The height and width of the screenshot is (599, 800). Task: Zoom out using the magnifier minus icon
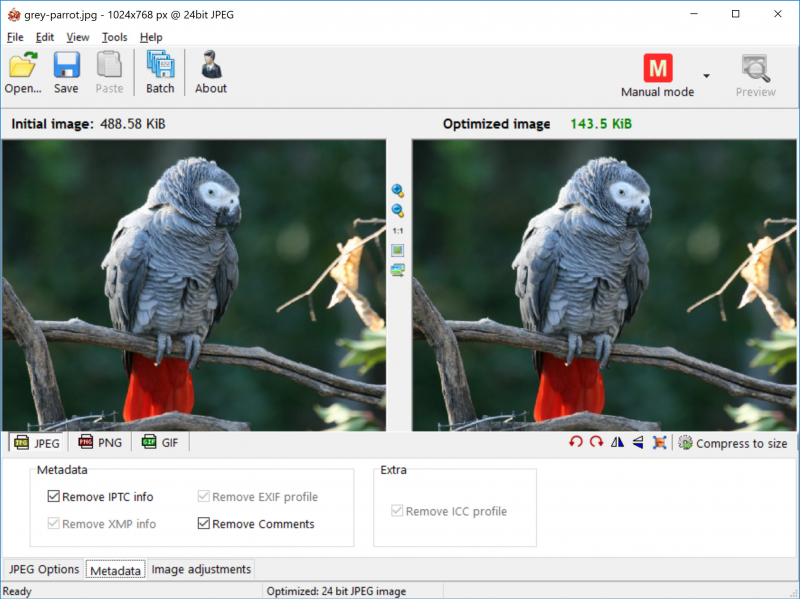[397, 210]
